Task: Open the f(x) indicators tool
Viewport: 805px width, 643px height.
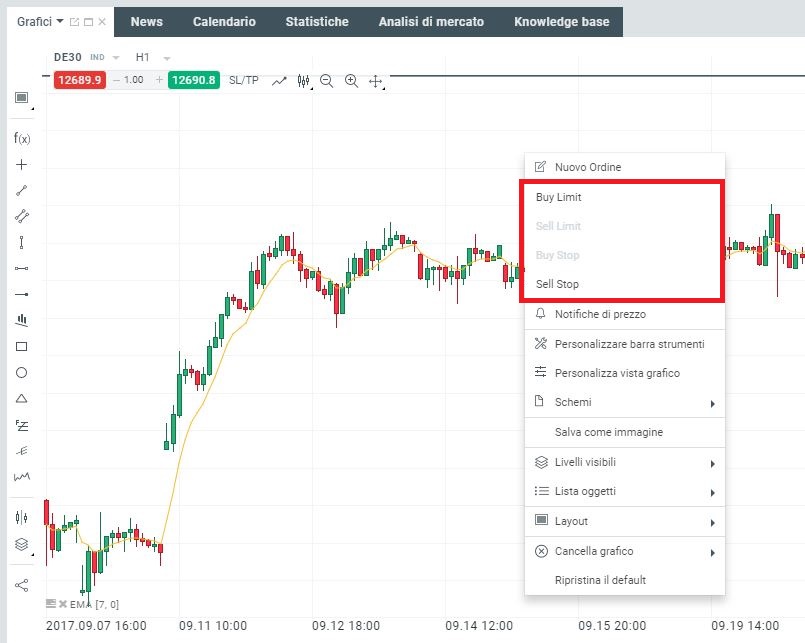Action: click(21, 138)
